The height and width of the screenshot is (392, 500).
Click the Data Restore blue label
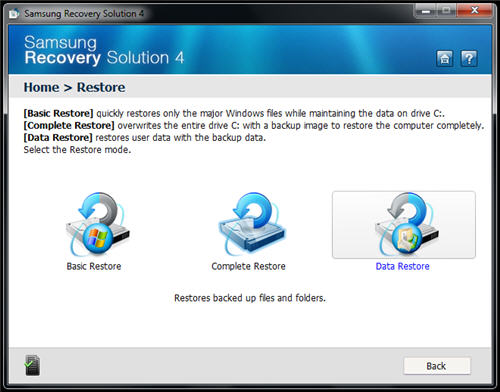coord(403,266)
